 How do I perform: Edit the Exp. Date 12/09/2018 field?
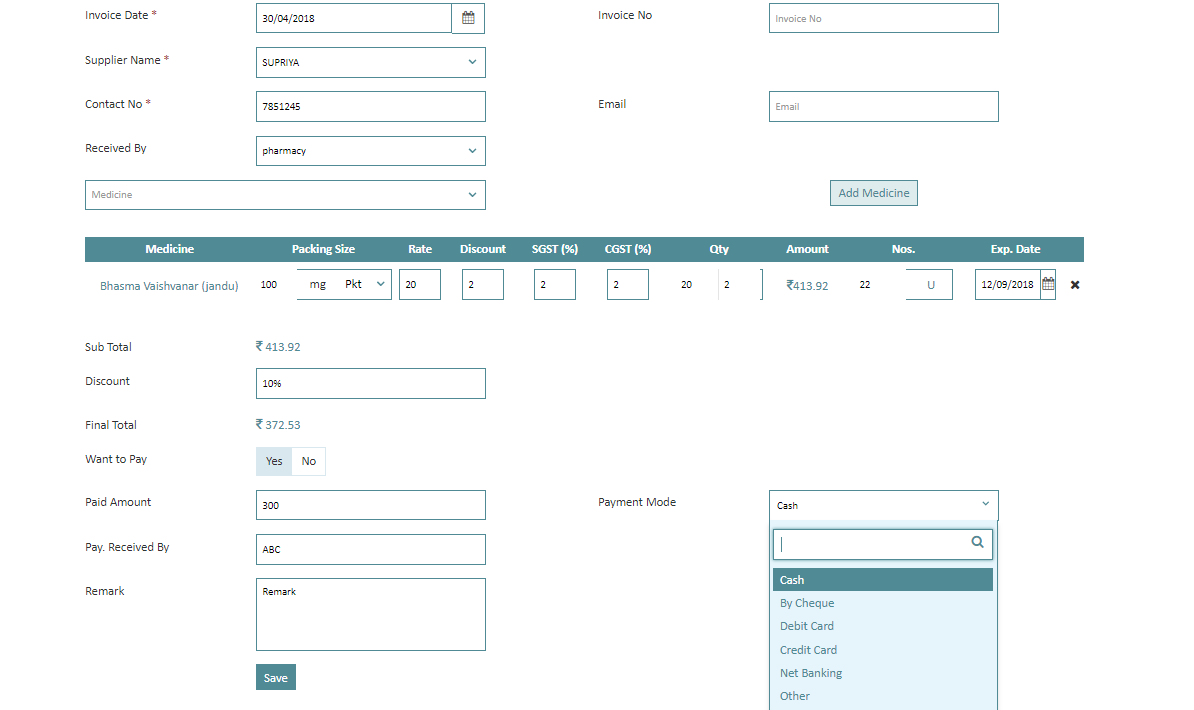coord(1007,284)
